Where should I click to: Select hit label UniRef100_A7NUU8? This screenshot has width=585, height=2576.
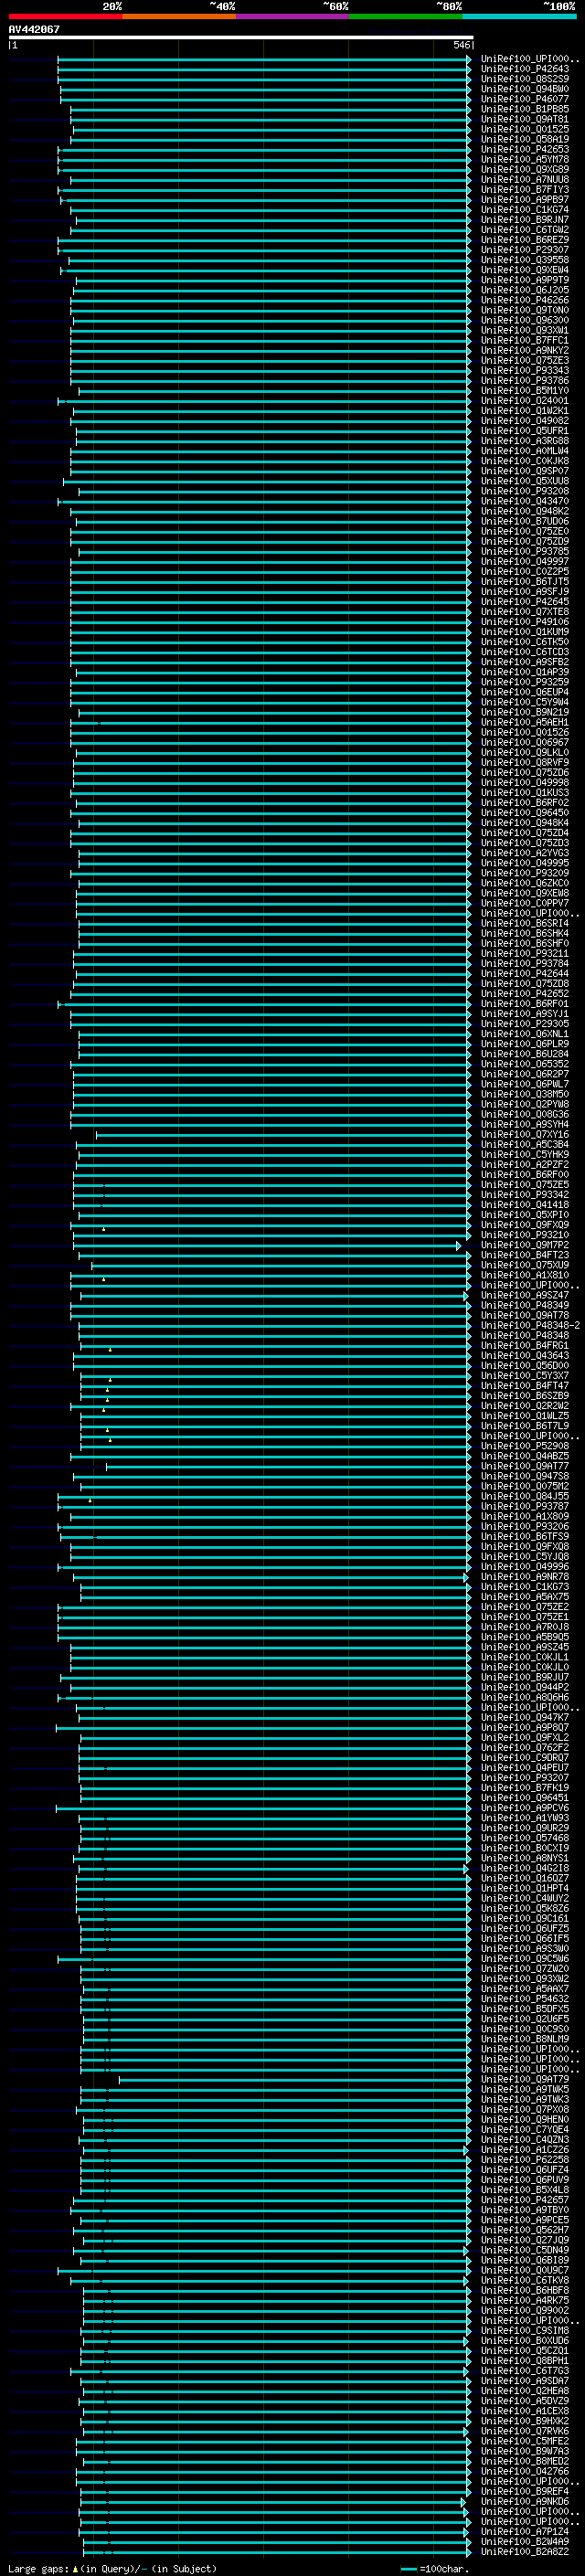[x=525, y=179]
